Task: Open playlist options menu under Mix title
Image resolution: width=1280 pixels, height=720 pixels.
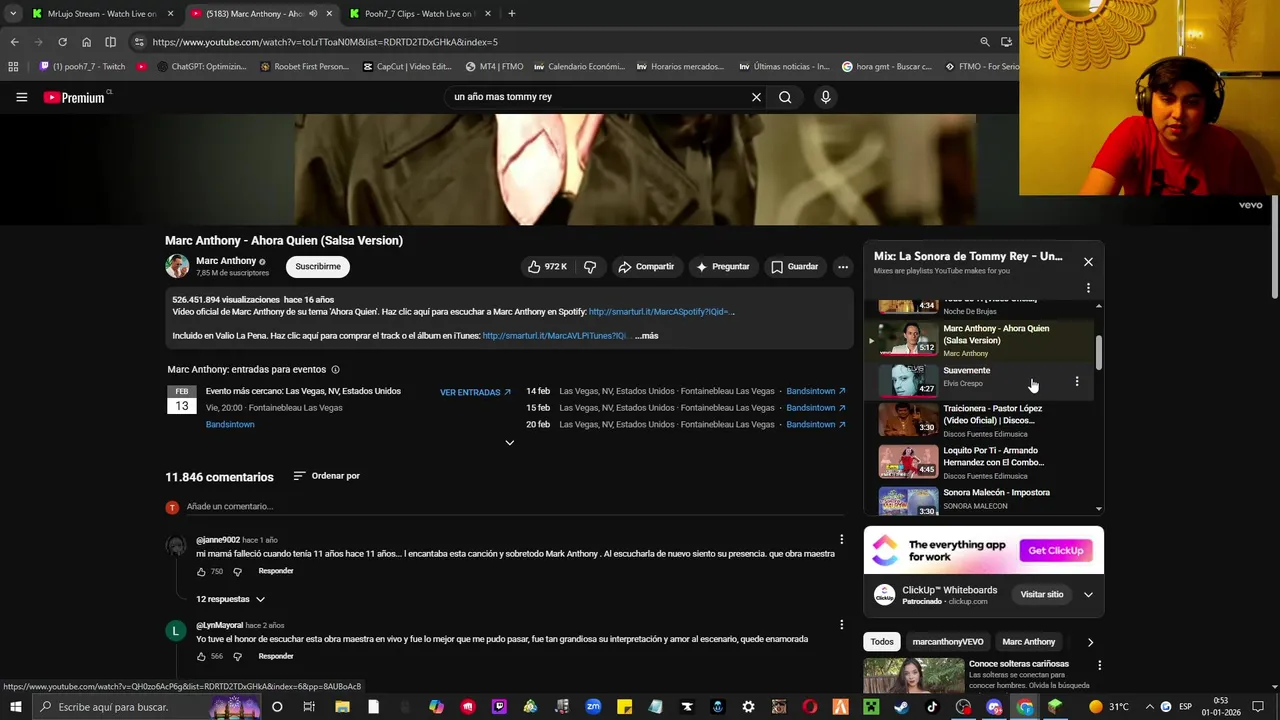Action: click(x=1088, y=288)
